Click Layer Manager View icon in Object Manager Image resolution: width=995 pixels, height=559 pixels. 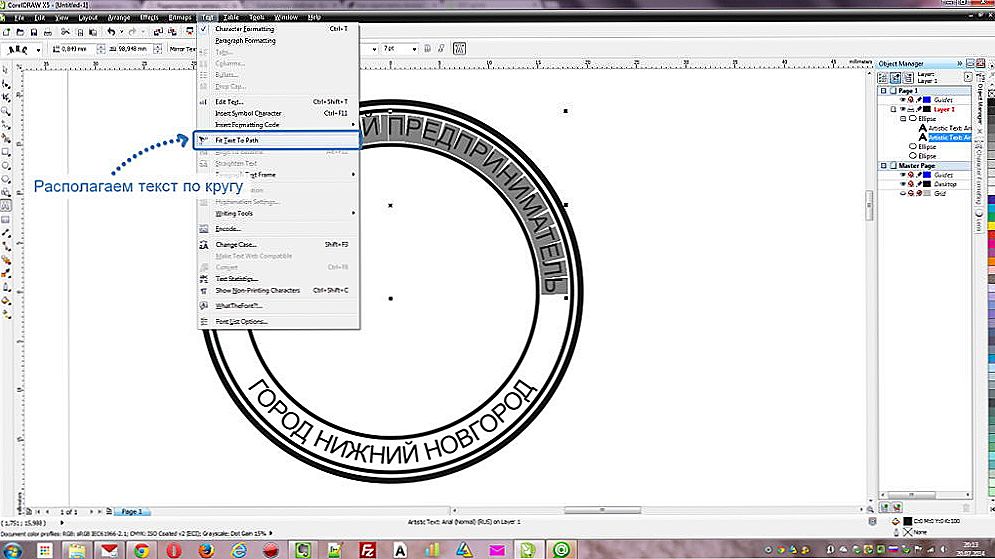[x=908, y=77]
